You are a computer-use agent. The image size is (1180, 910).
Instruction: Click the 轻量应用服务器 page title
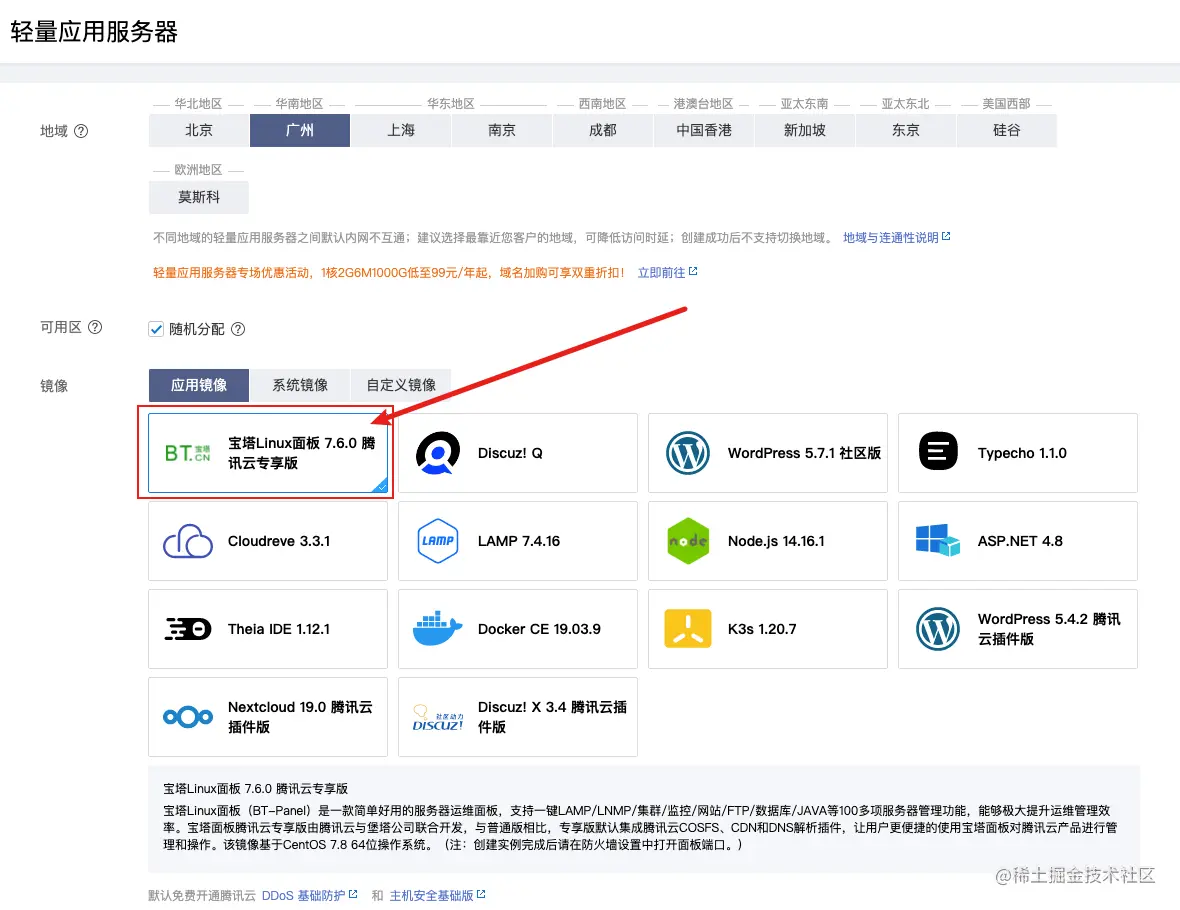94,32
